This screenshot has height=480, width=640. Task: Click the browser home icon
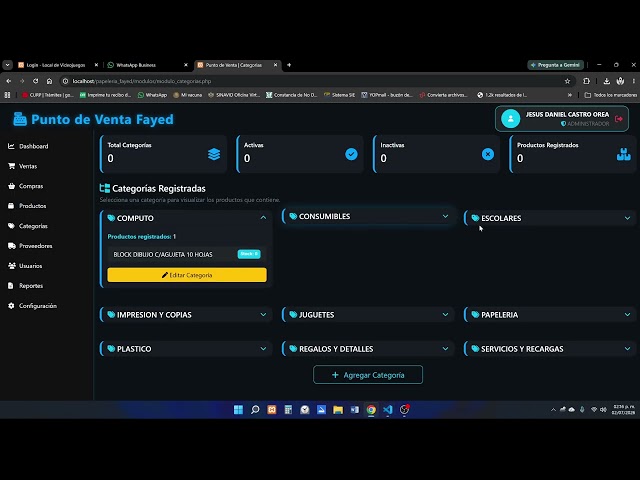49,81
